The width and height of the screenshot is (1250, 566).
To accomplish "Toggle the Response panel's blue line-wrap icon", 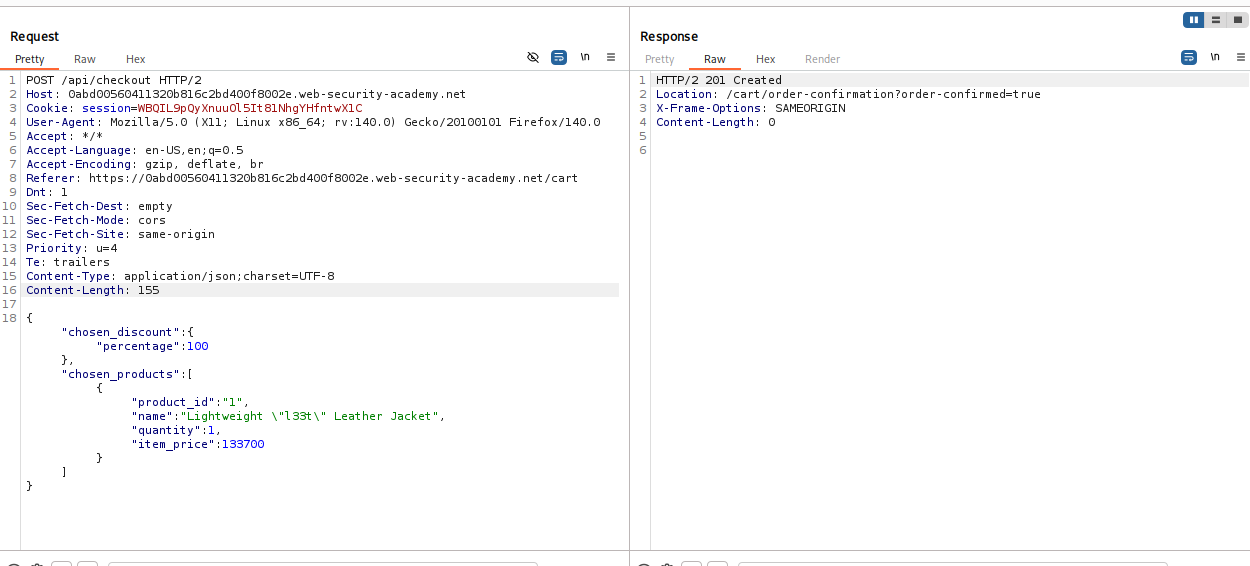I will click(x=1189, y=58).
